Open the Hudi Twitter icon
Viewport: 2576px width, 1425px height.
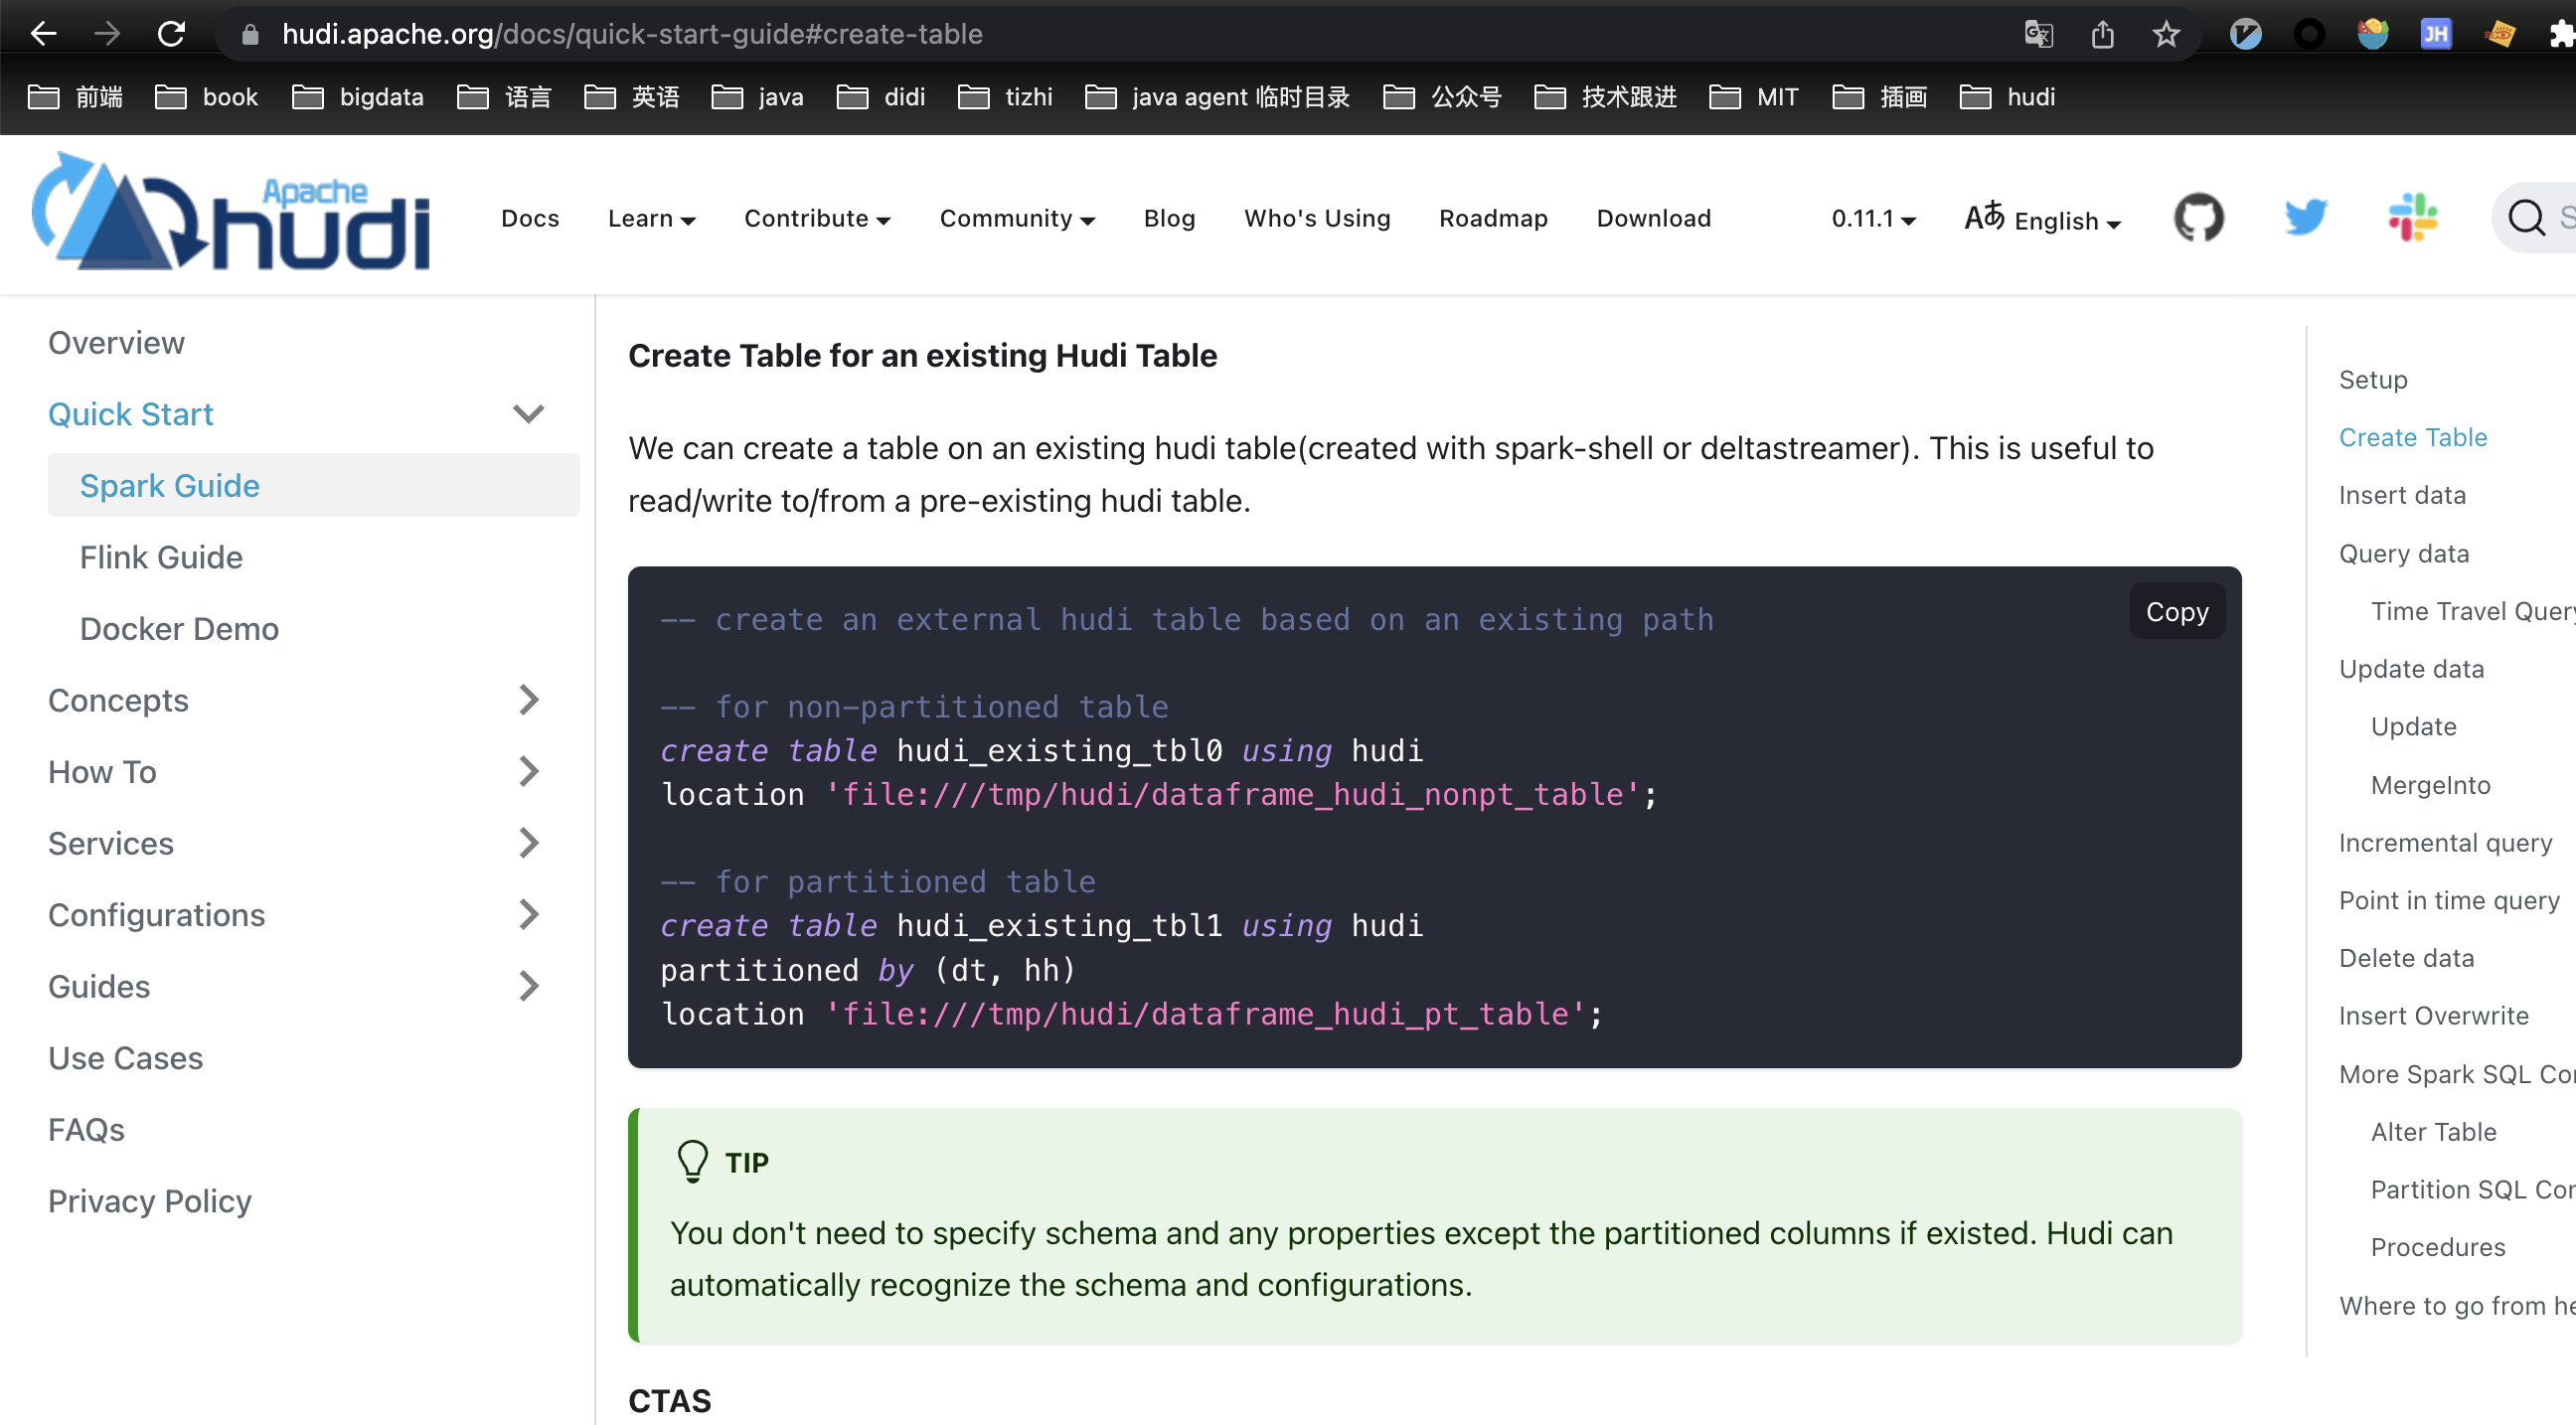coord(2306,218)
